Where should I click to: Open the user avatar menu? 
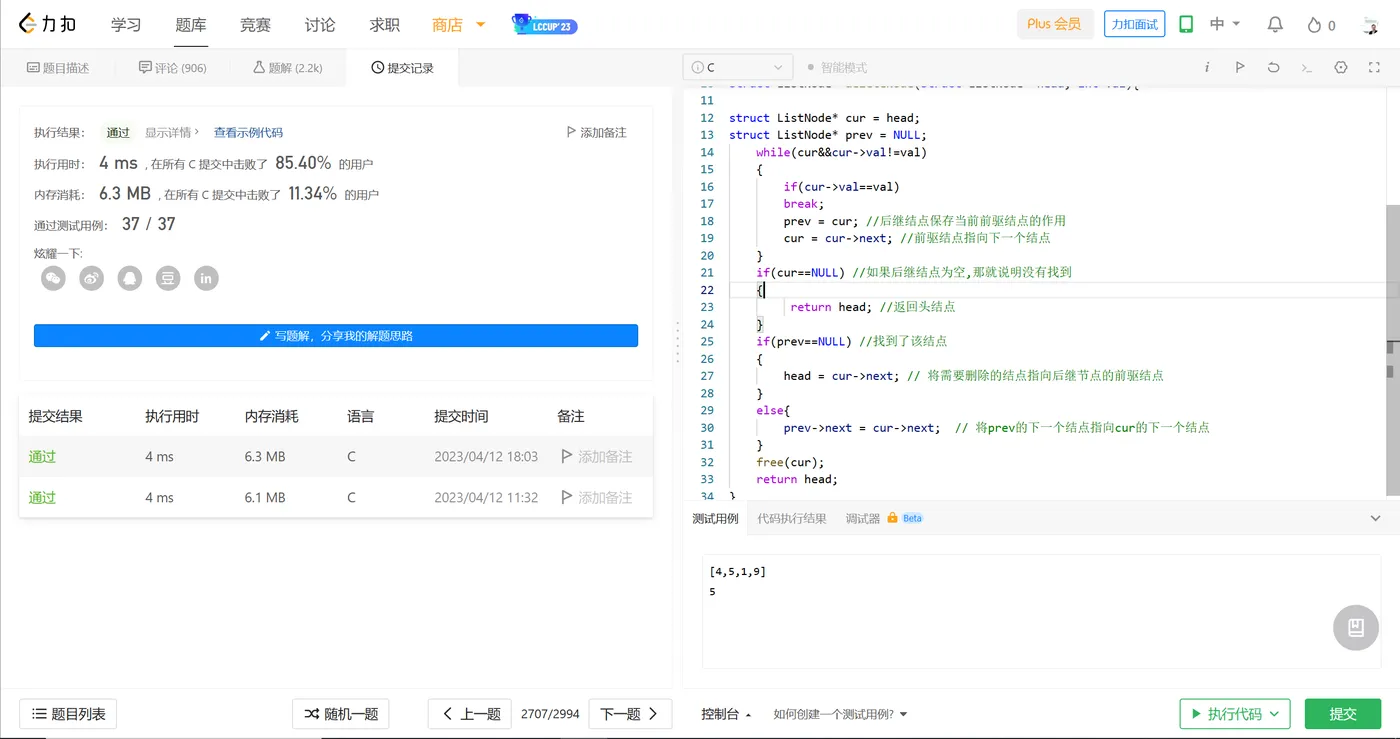click(1370, 25)
